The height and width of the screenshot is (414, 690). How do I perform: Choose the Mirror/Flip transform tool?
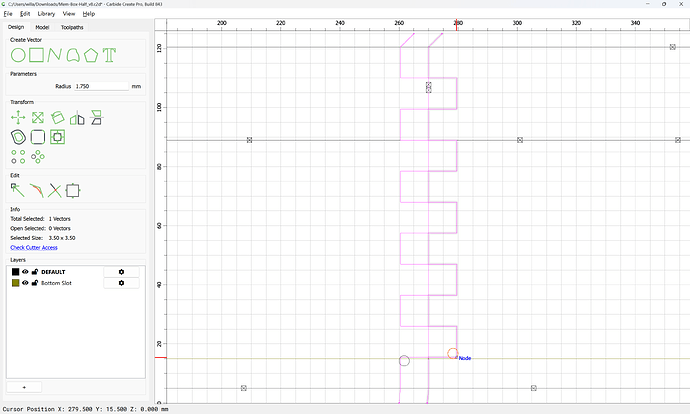(77, 118)
